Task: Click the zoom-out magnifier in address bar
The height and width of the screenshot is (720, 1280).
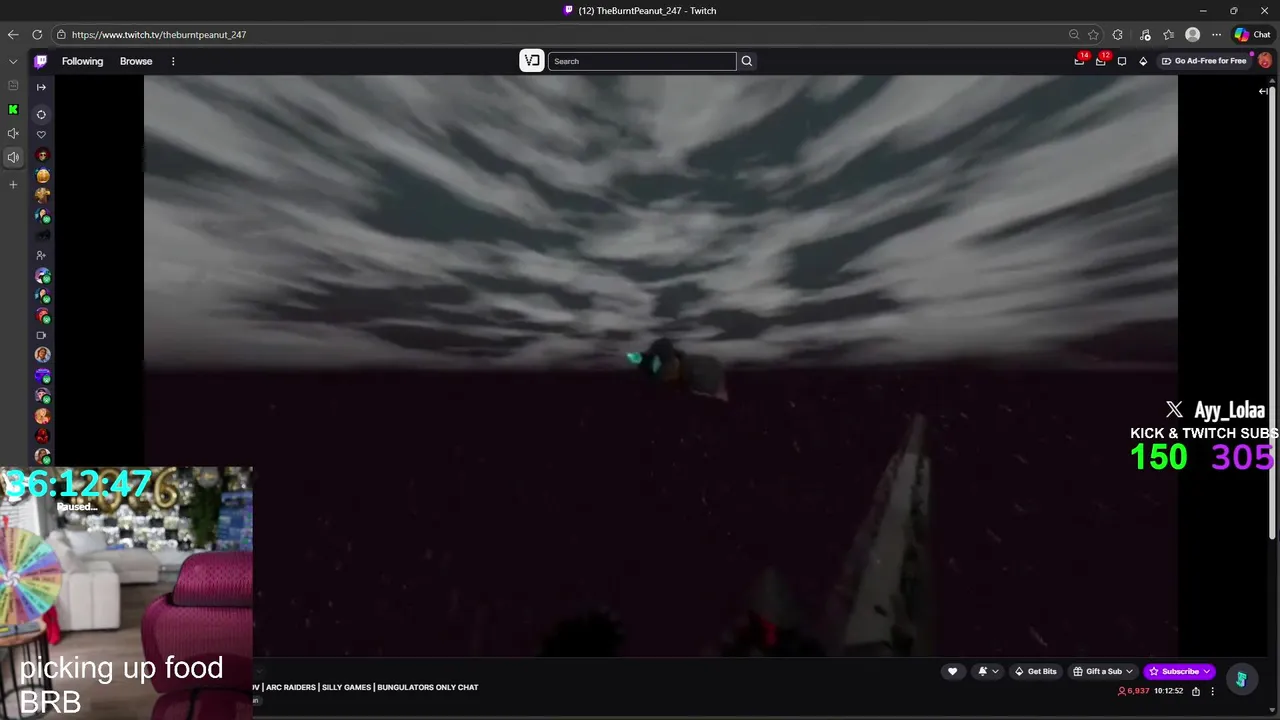Action: tap(1074, 34)
